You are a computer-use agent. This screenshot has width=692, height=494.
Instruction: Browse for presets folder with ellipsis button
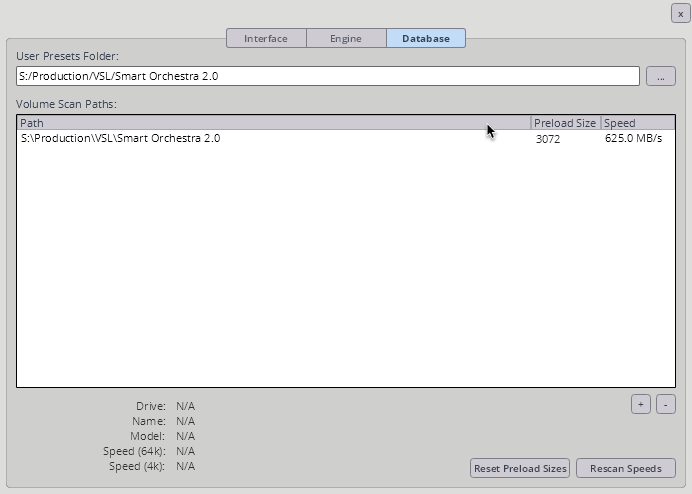coord(661,76)
